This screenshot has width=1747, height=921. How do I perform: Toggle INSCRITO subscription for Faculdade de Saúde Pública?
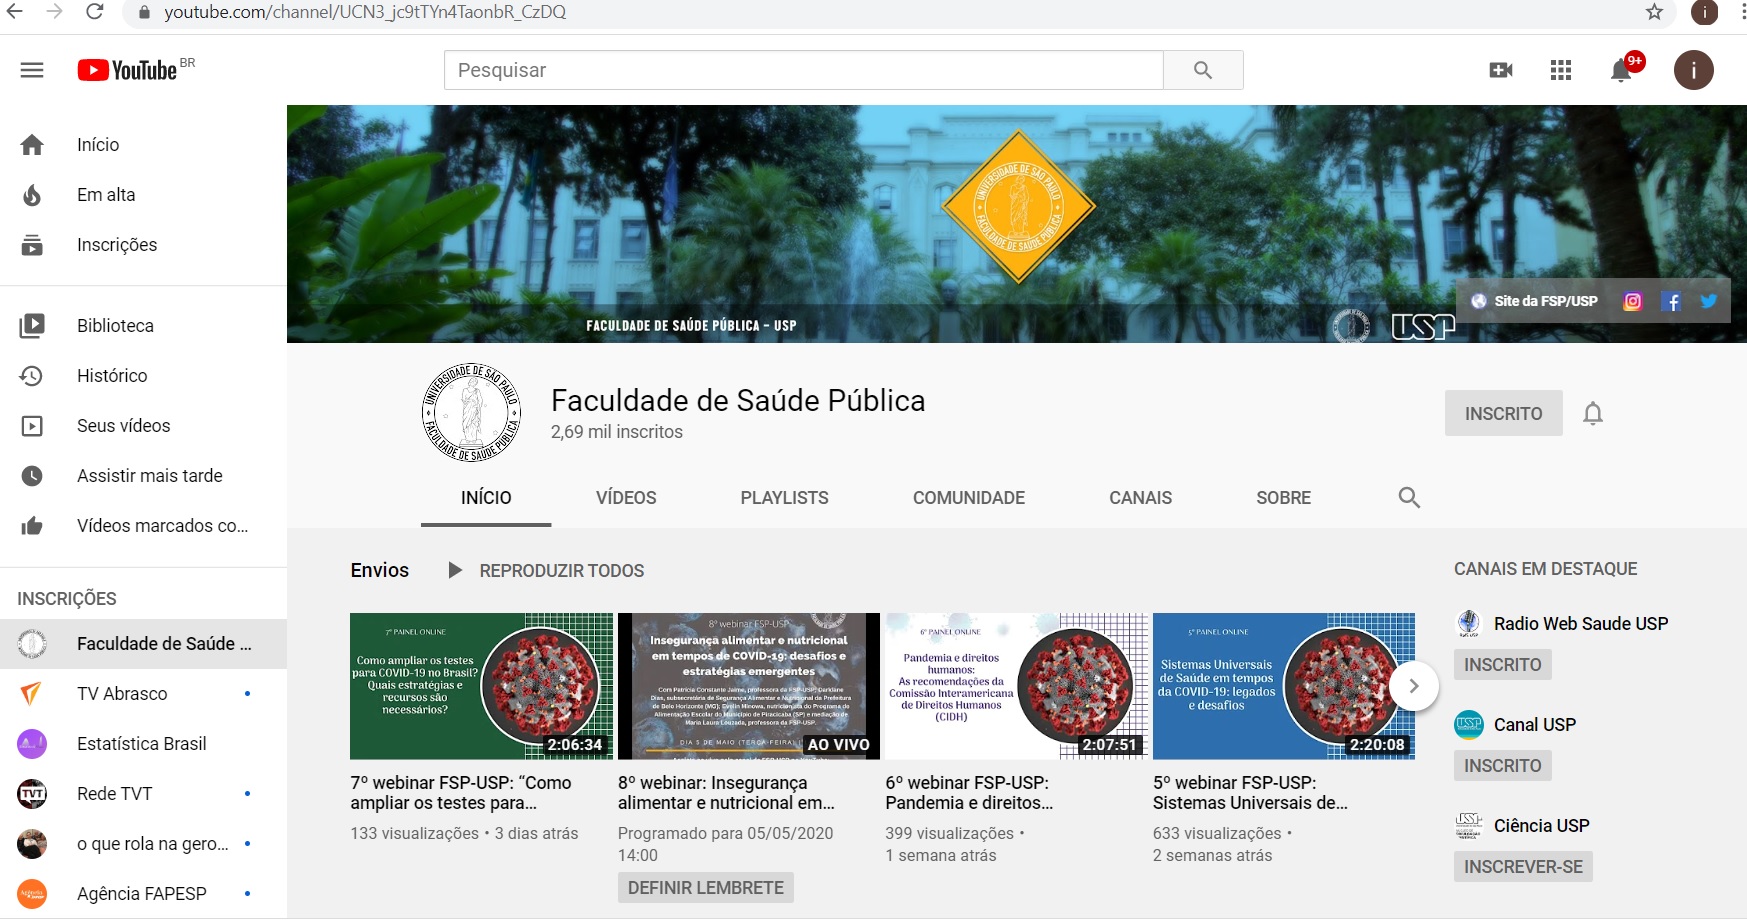pyautogui.click(x=1503, y=413)
